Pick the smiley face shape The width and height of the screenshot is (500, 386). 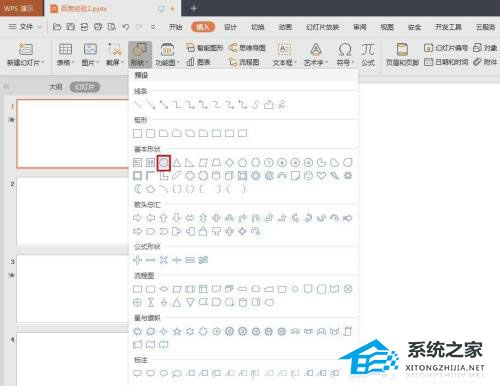point(308,176)
